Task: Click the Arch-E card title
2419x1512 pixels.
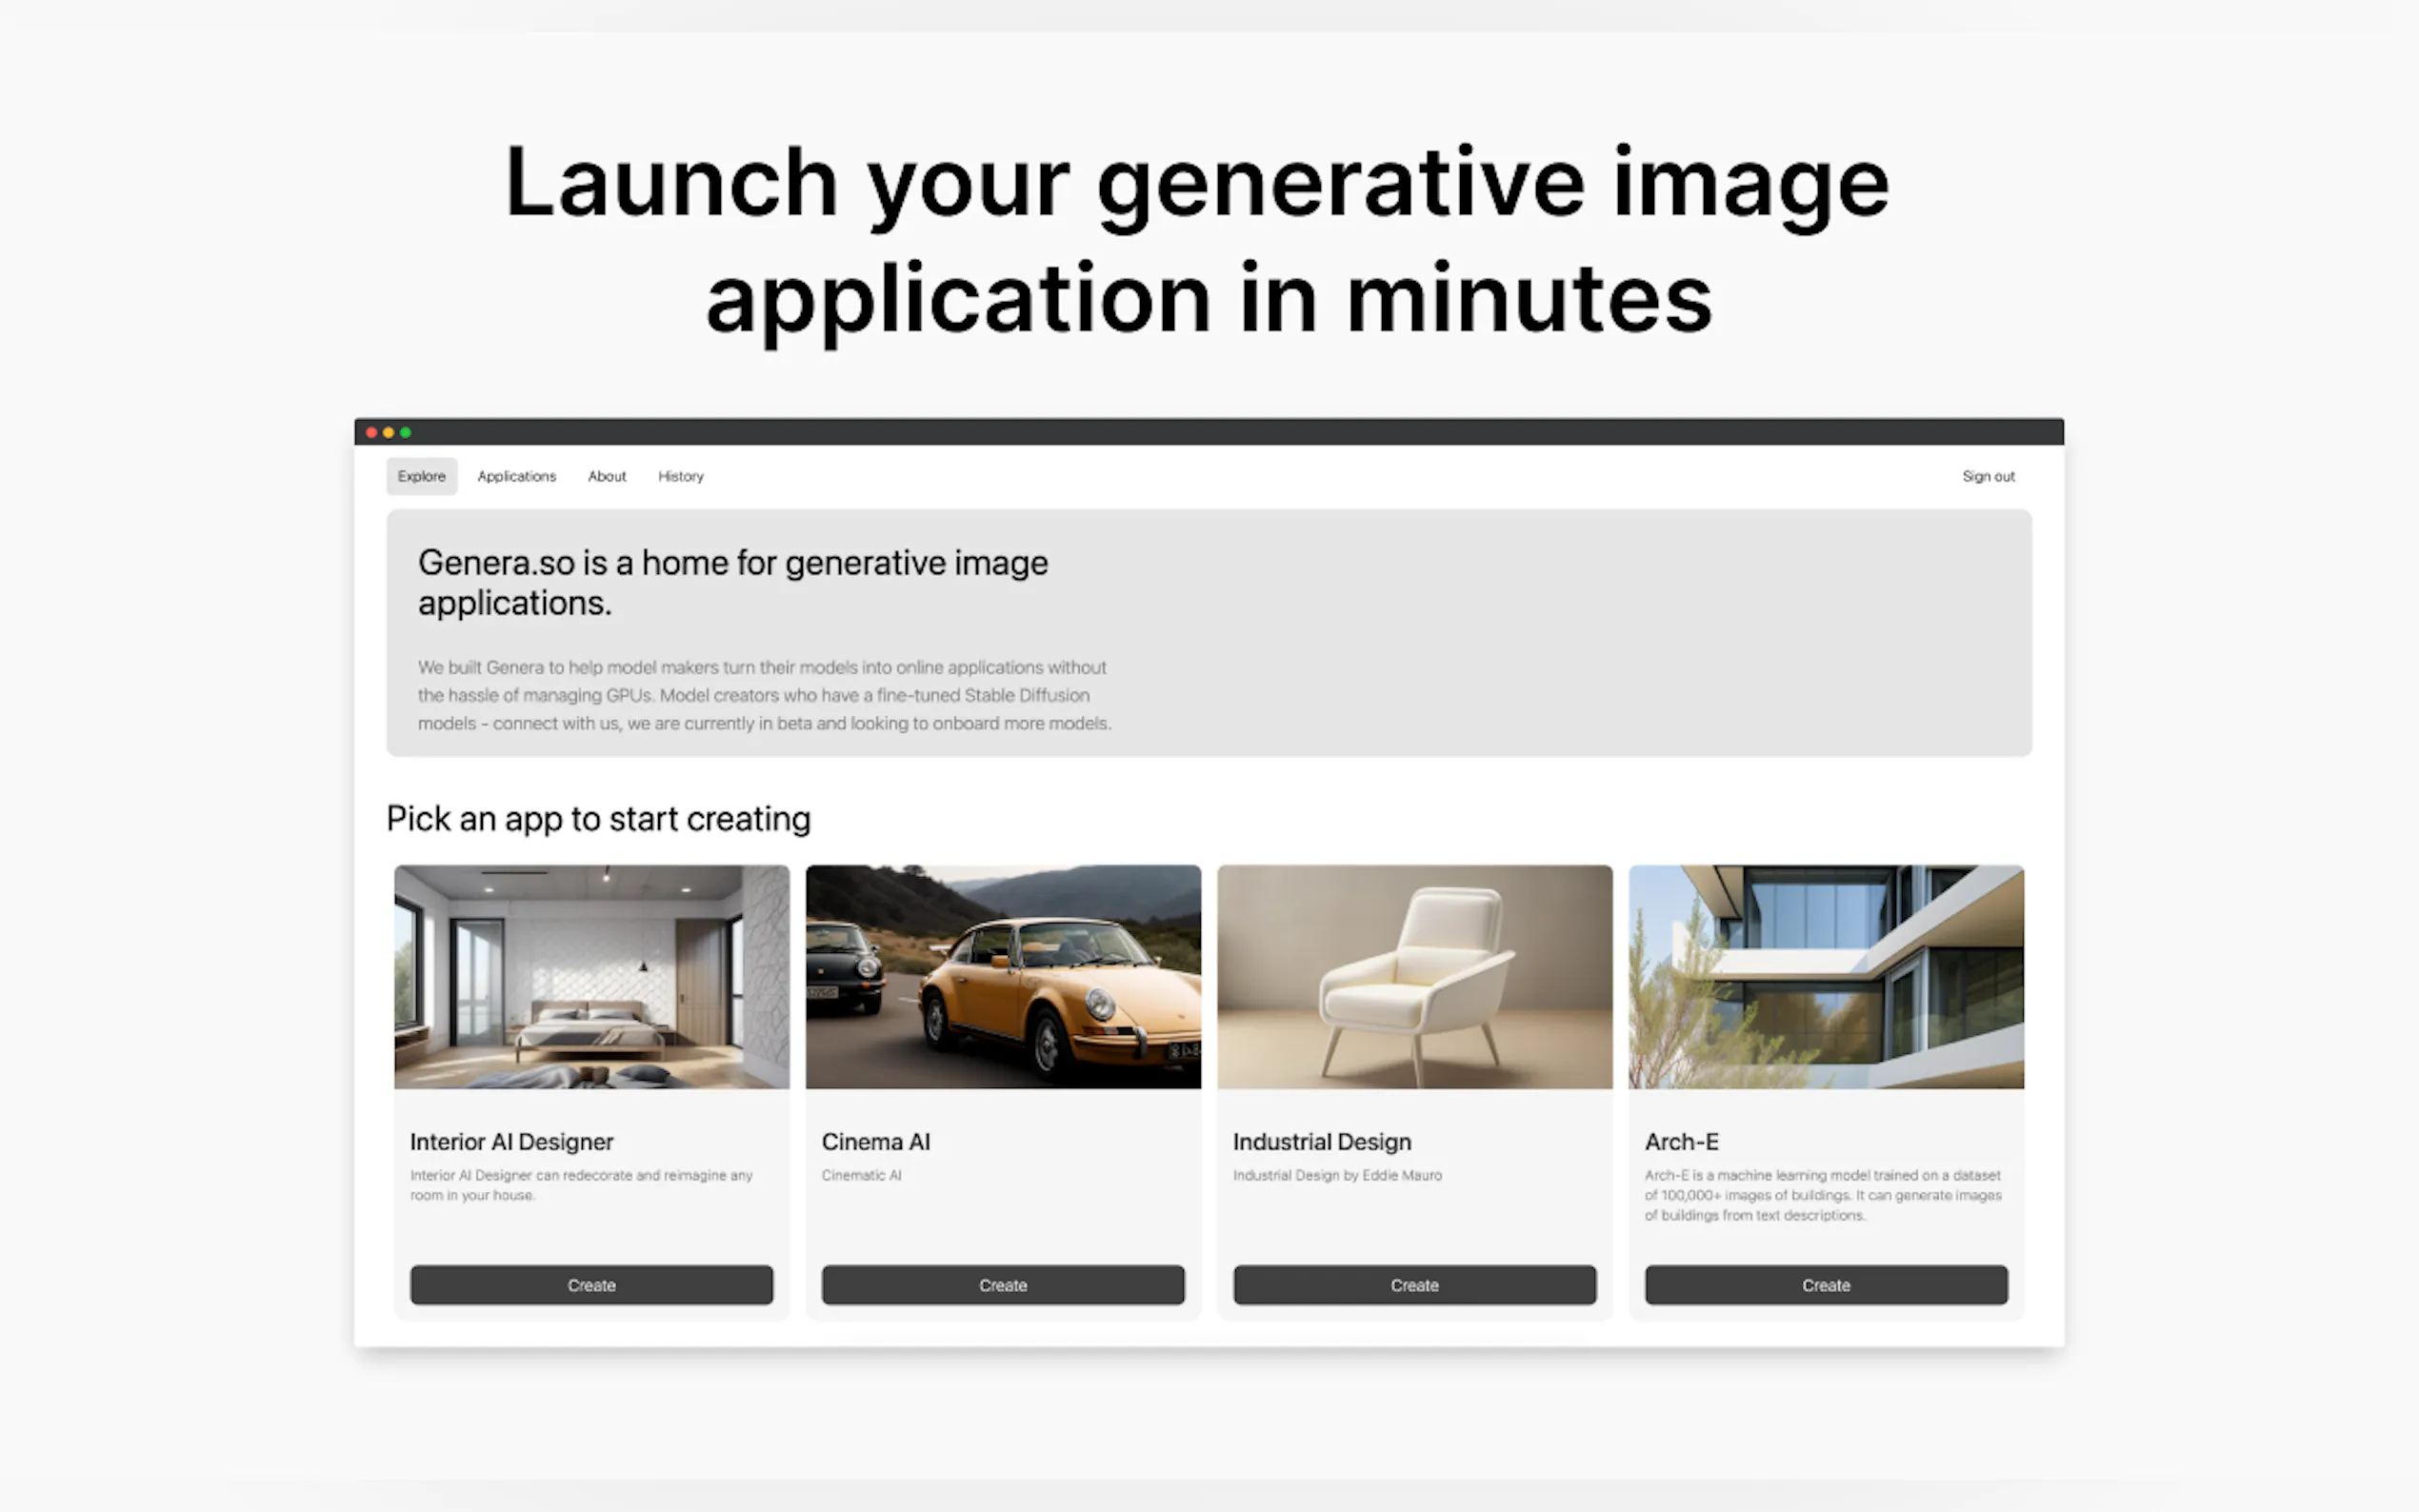Action: pyautogui.click(x=1681, y=1141)
